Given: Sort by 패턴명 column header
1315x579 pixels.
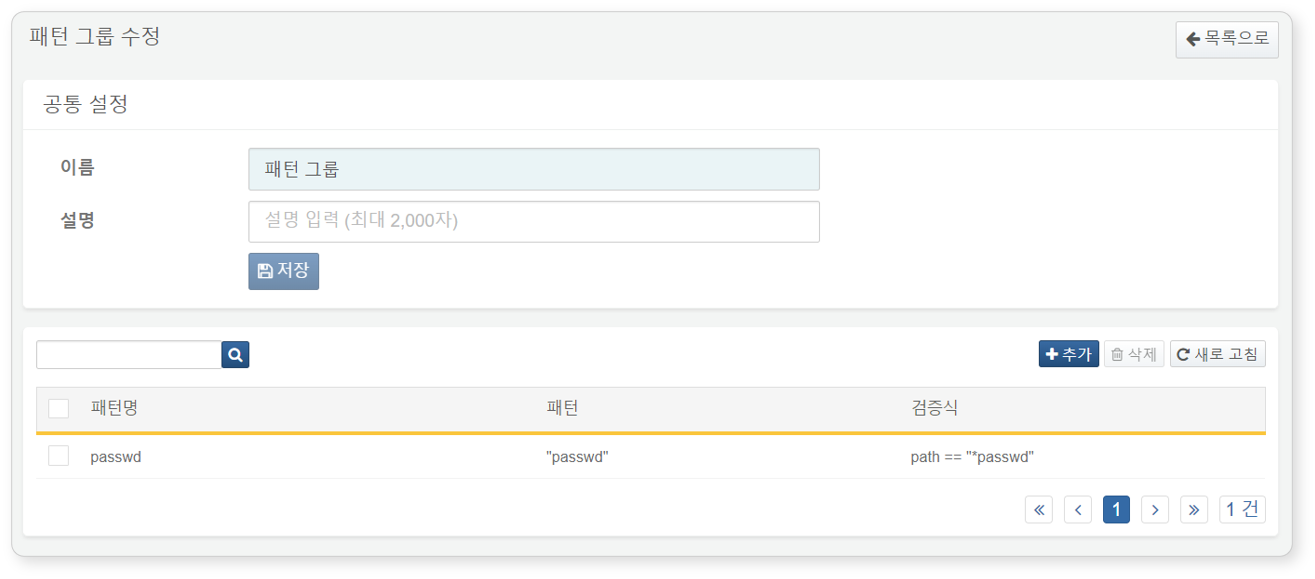Looking at the screenshot, I should [114, 408].
